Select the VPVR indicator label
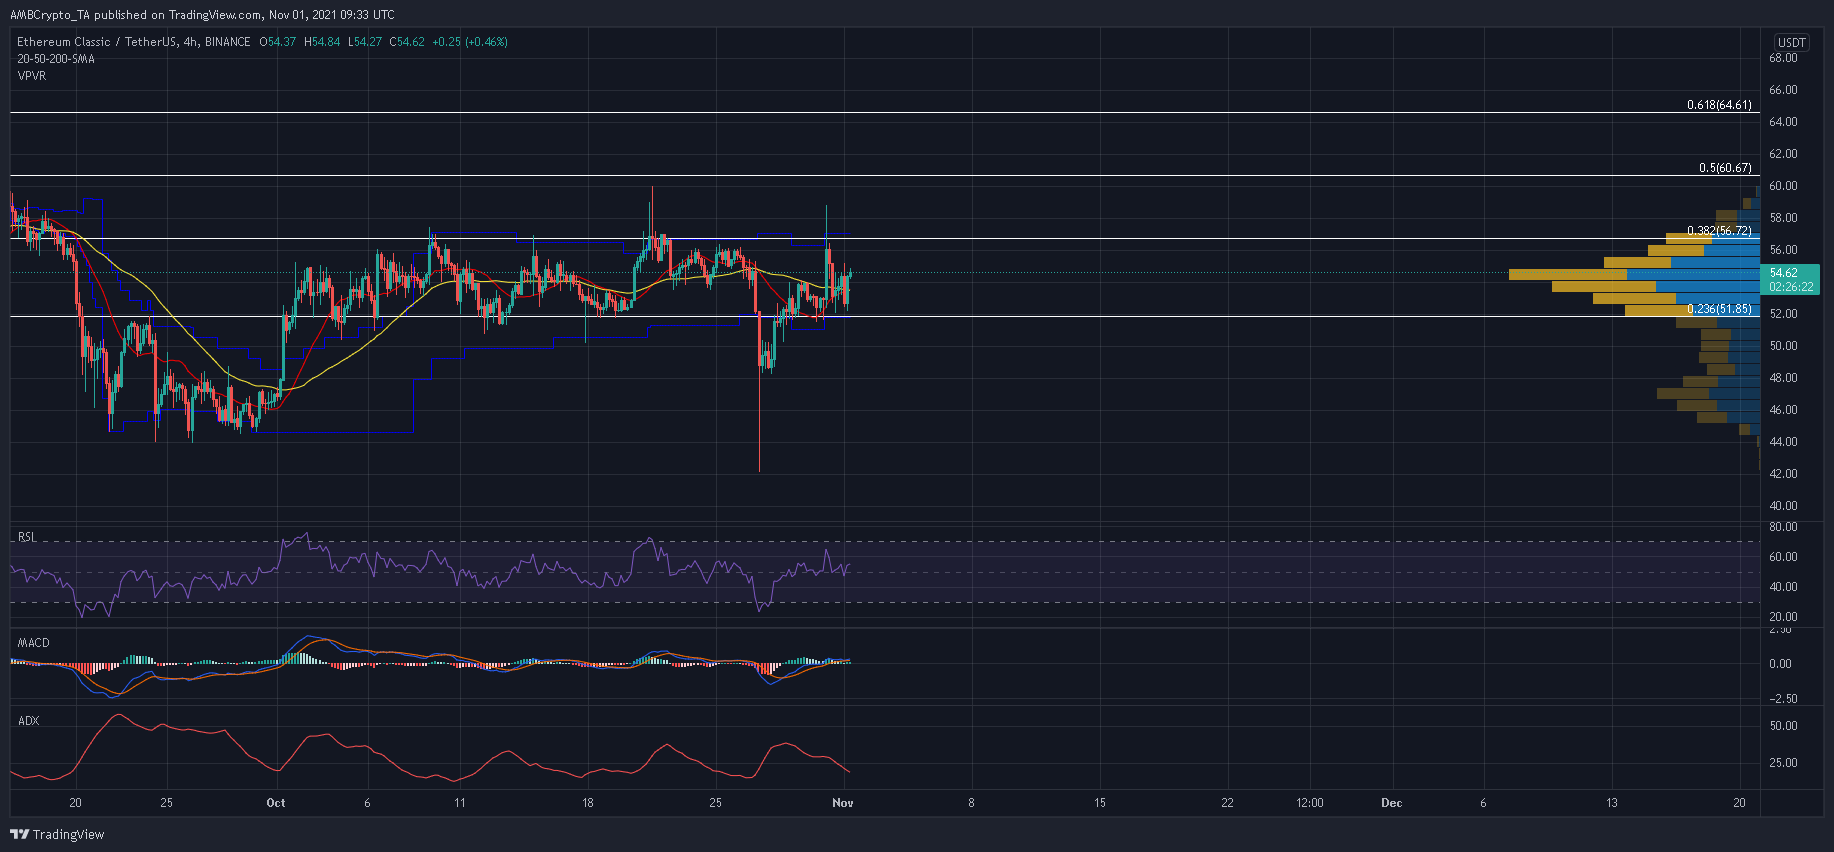Screen dimensions: 1834x852 [31, 76]
